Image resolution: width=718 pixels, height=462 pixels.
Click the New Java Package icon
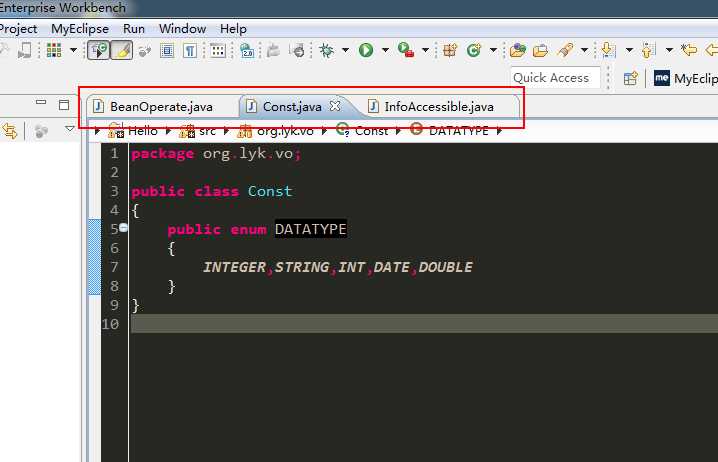pos(450,50)
